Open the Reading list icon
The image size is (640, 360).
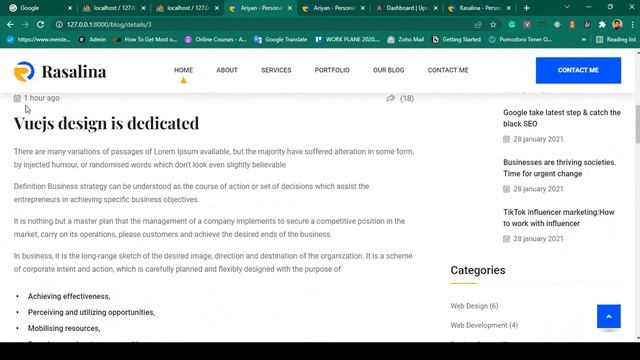click(599, 40)
